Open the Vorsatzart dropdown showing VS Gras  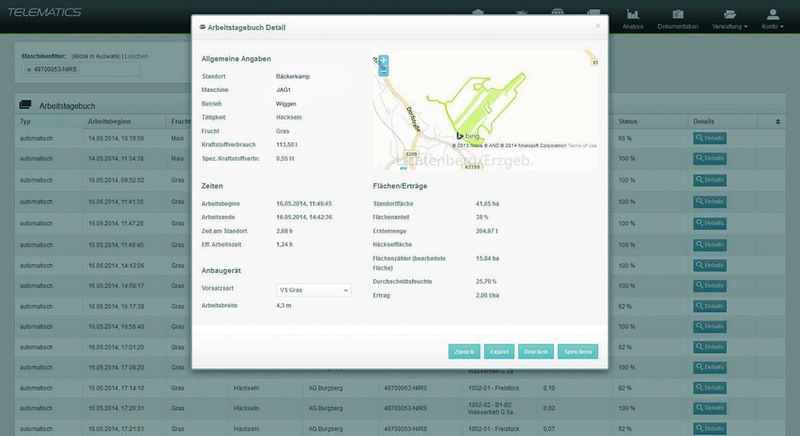click(313, 289)
